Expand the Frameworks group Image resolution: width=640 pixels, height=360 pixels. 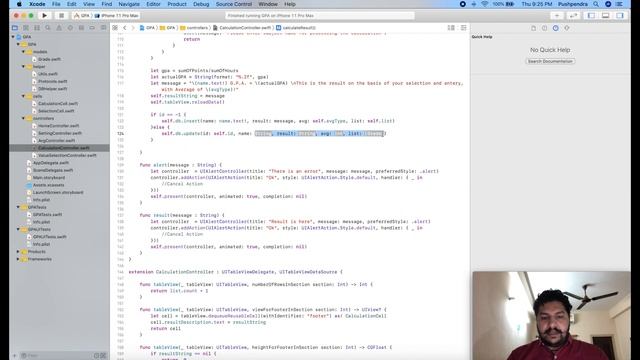click(18, 259)
